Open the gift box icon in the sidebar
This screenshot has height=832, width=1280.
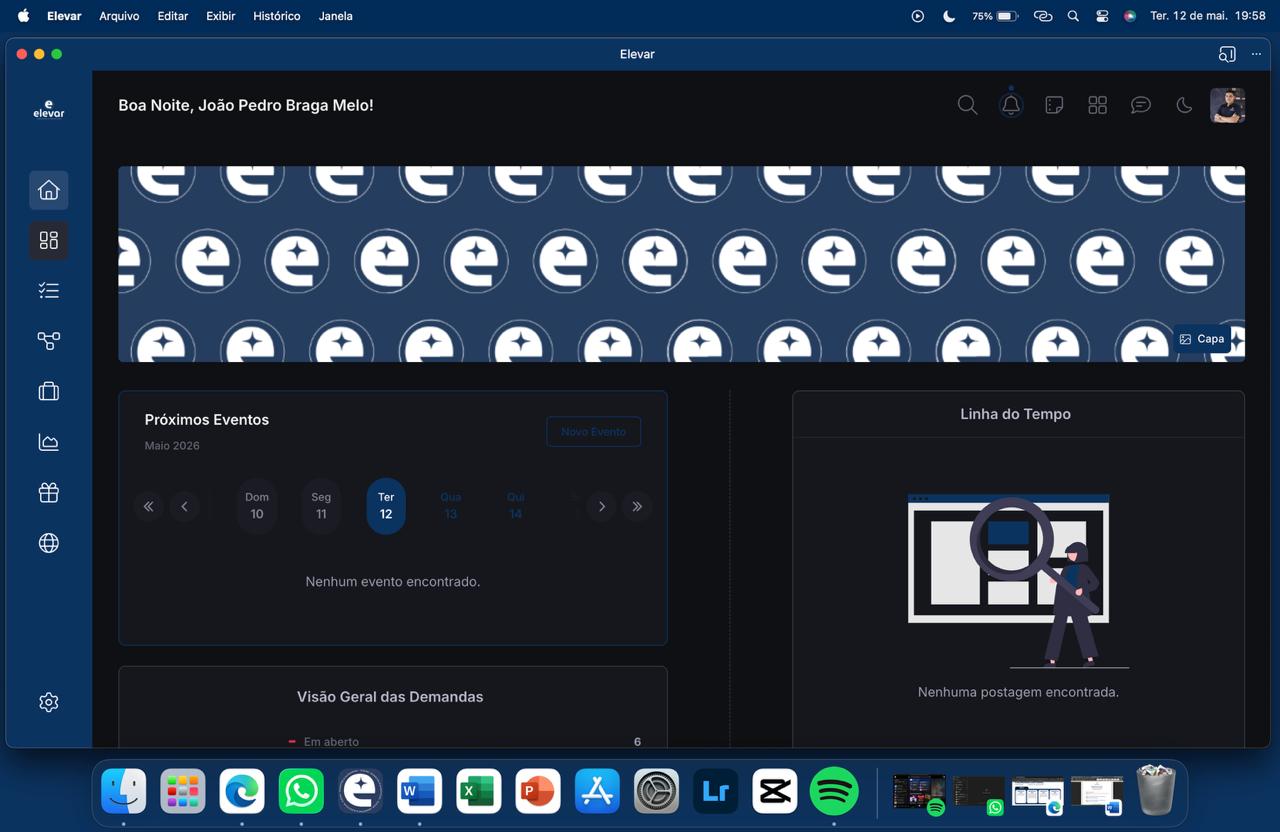(x=48, y=492)
